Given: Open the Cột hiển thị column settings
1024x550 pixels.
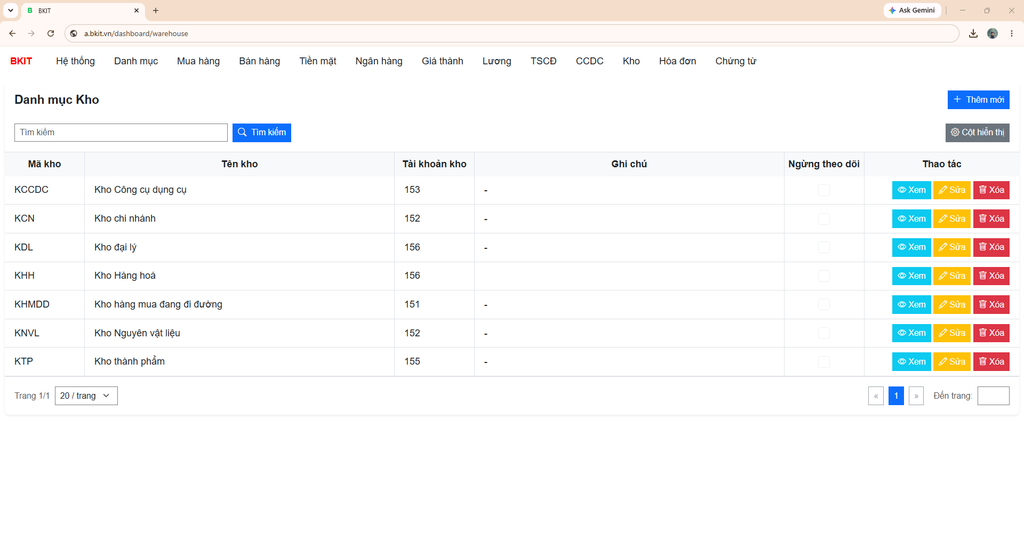Looking at the screenshot, I should [x=977, y=133].
